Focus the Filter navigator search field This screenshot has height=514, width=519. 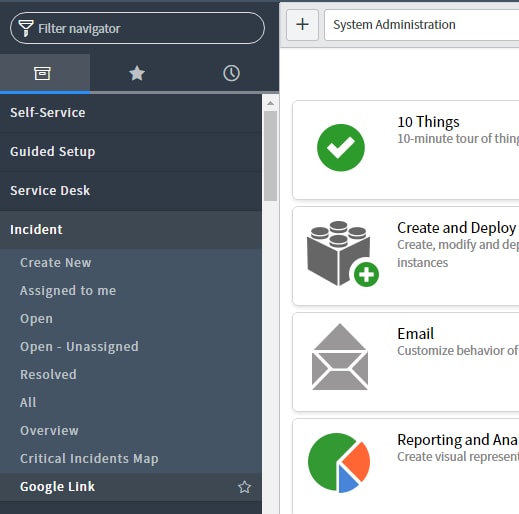point(137,28)
